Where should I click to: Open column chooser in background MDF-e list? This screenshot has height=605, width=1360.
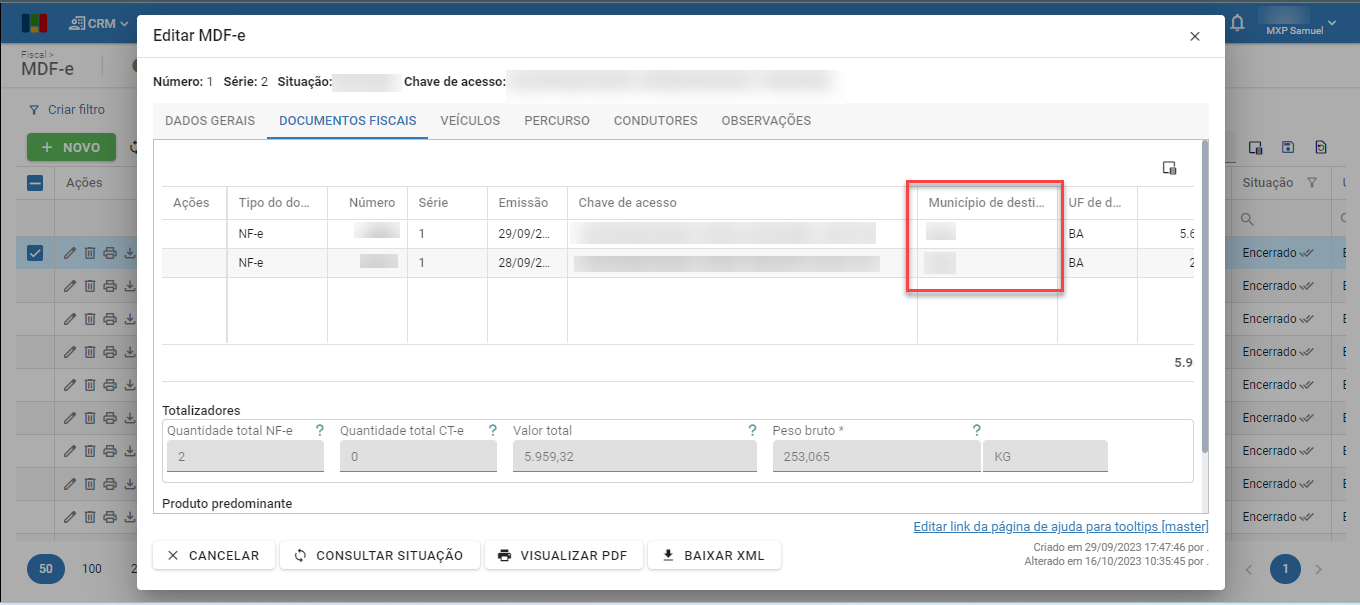pyautogui.click(x=1255, y=147)
